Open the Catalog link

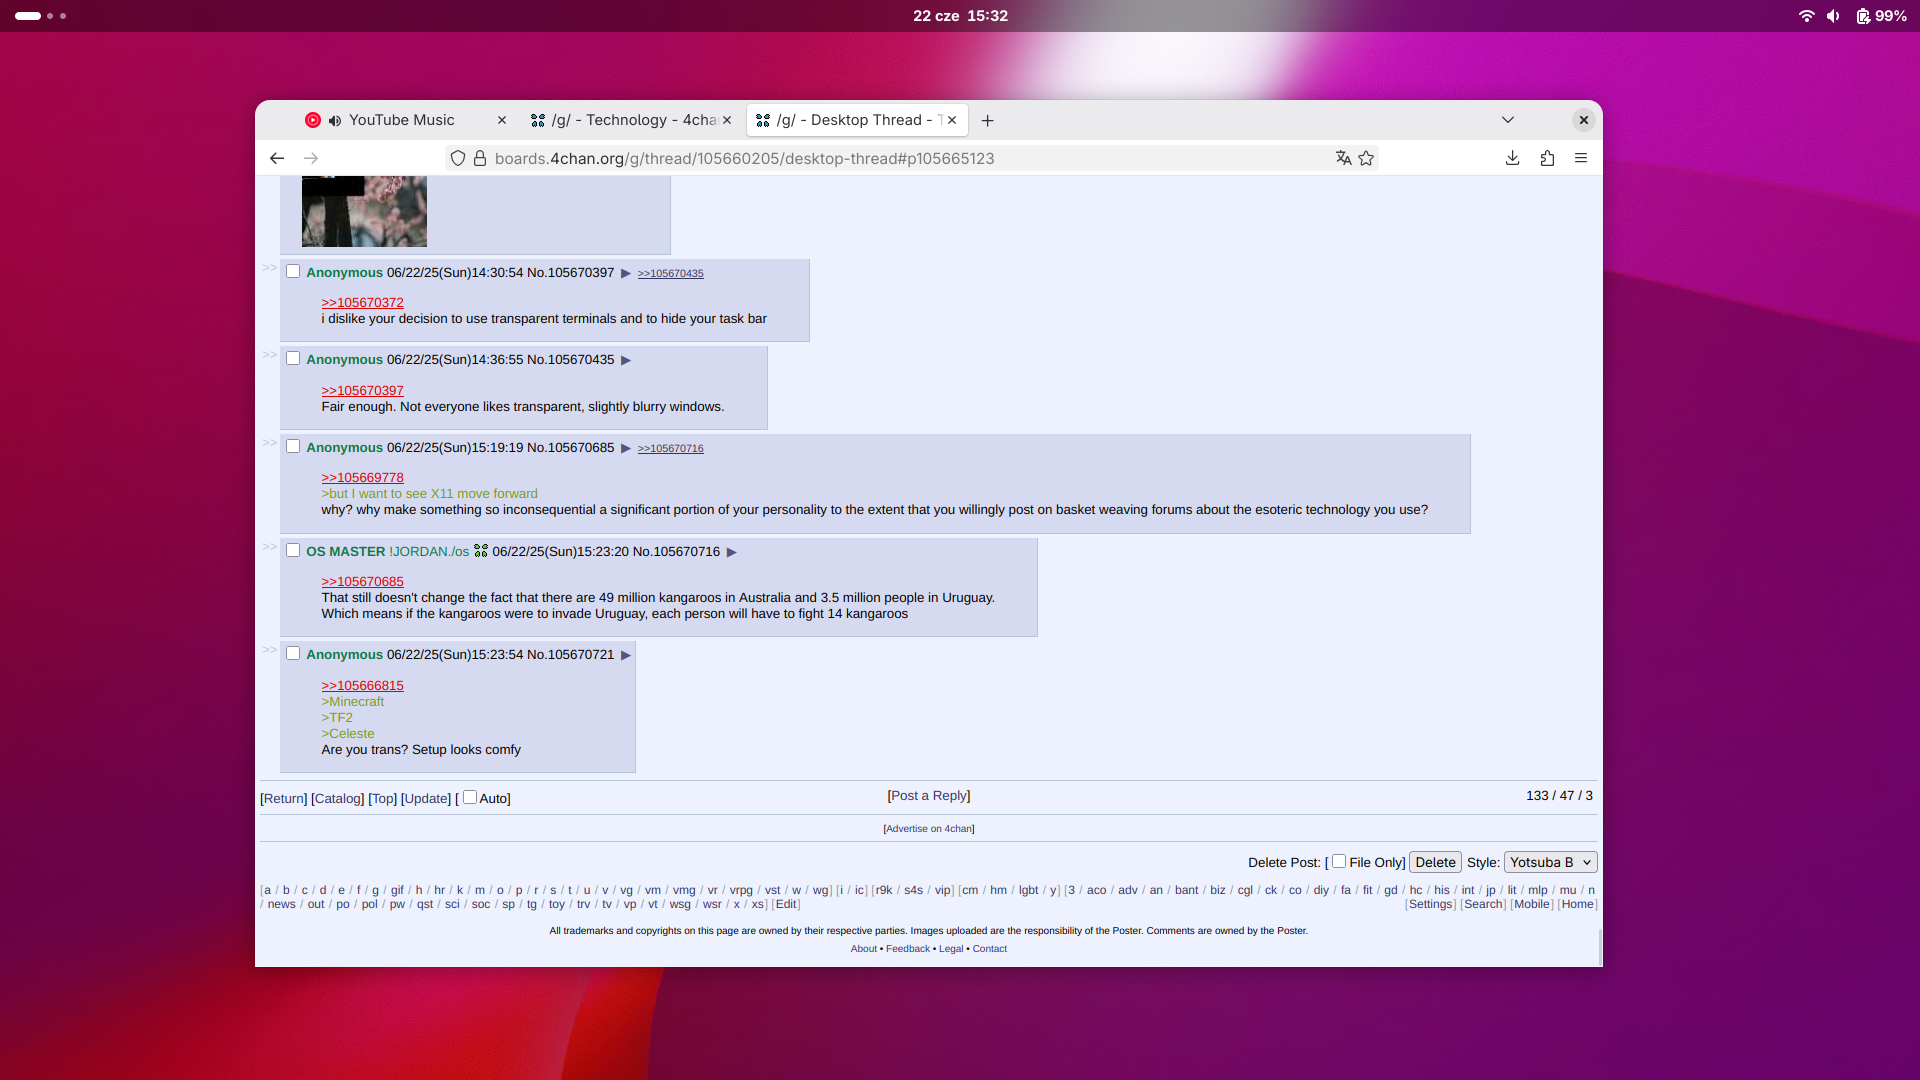click(337, 798)
